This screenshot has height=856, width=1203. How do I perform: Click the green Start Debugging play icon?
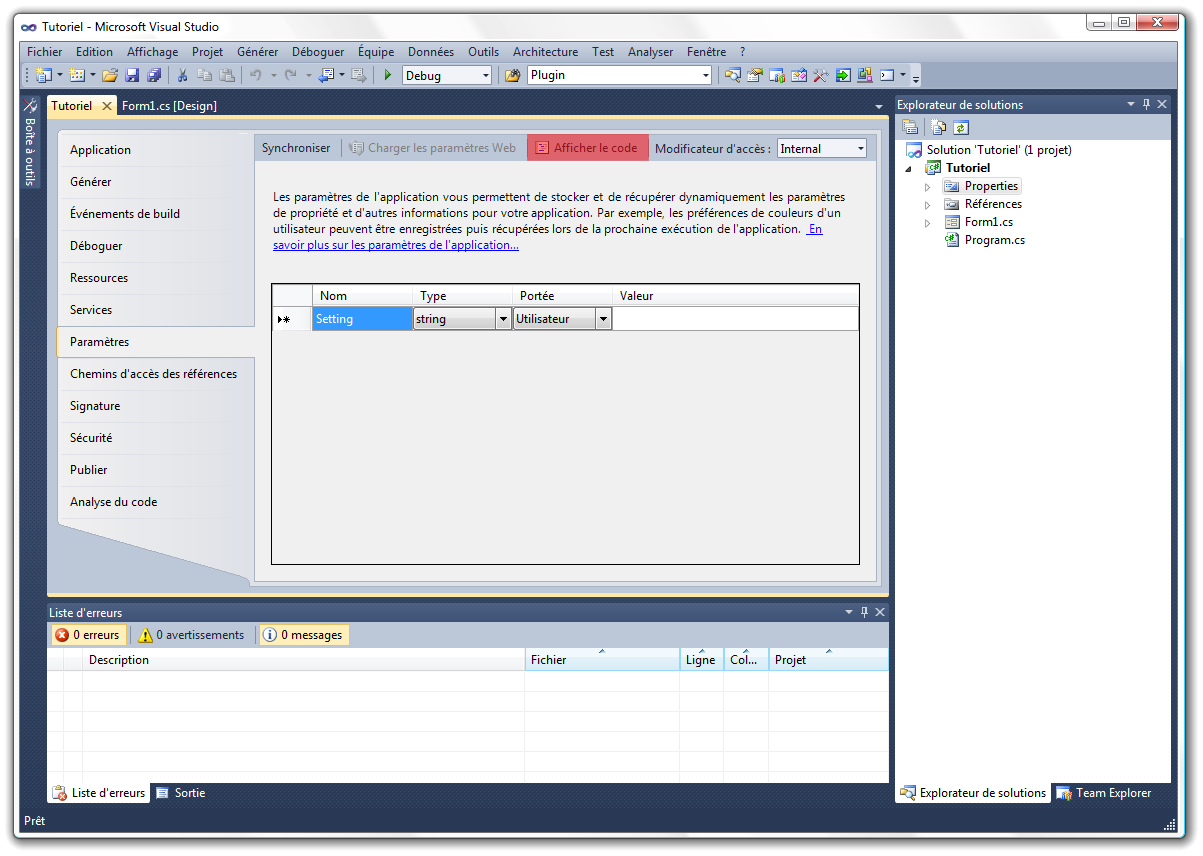[387, 75]
